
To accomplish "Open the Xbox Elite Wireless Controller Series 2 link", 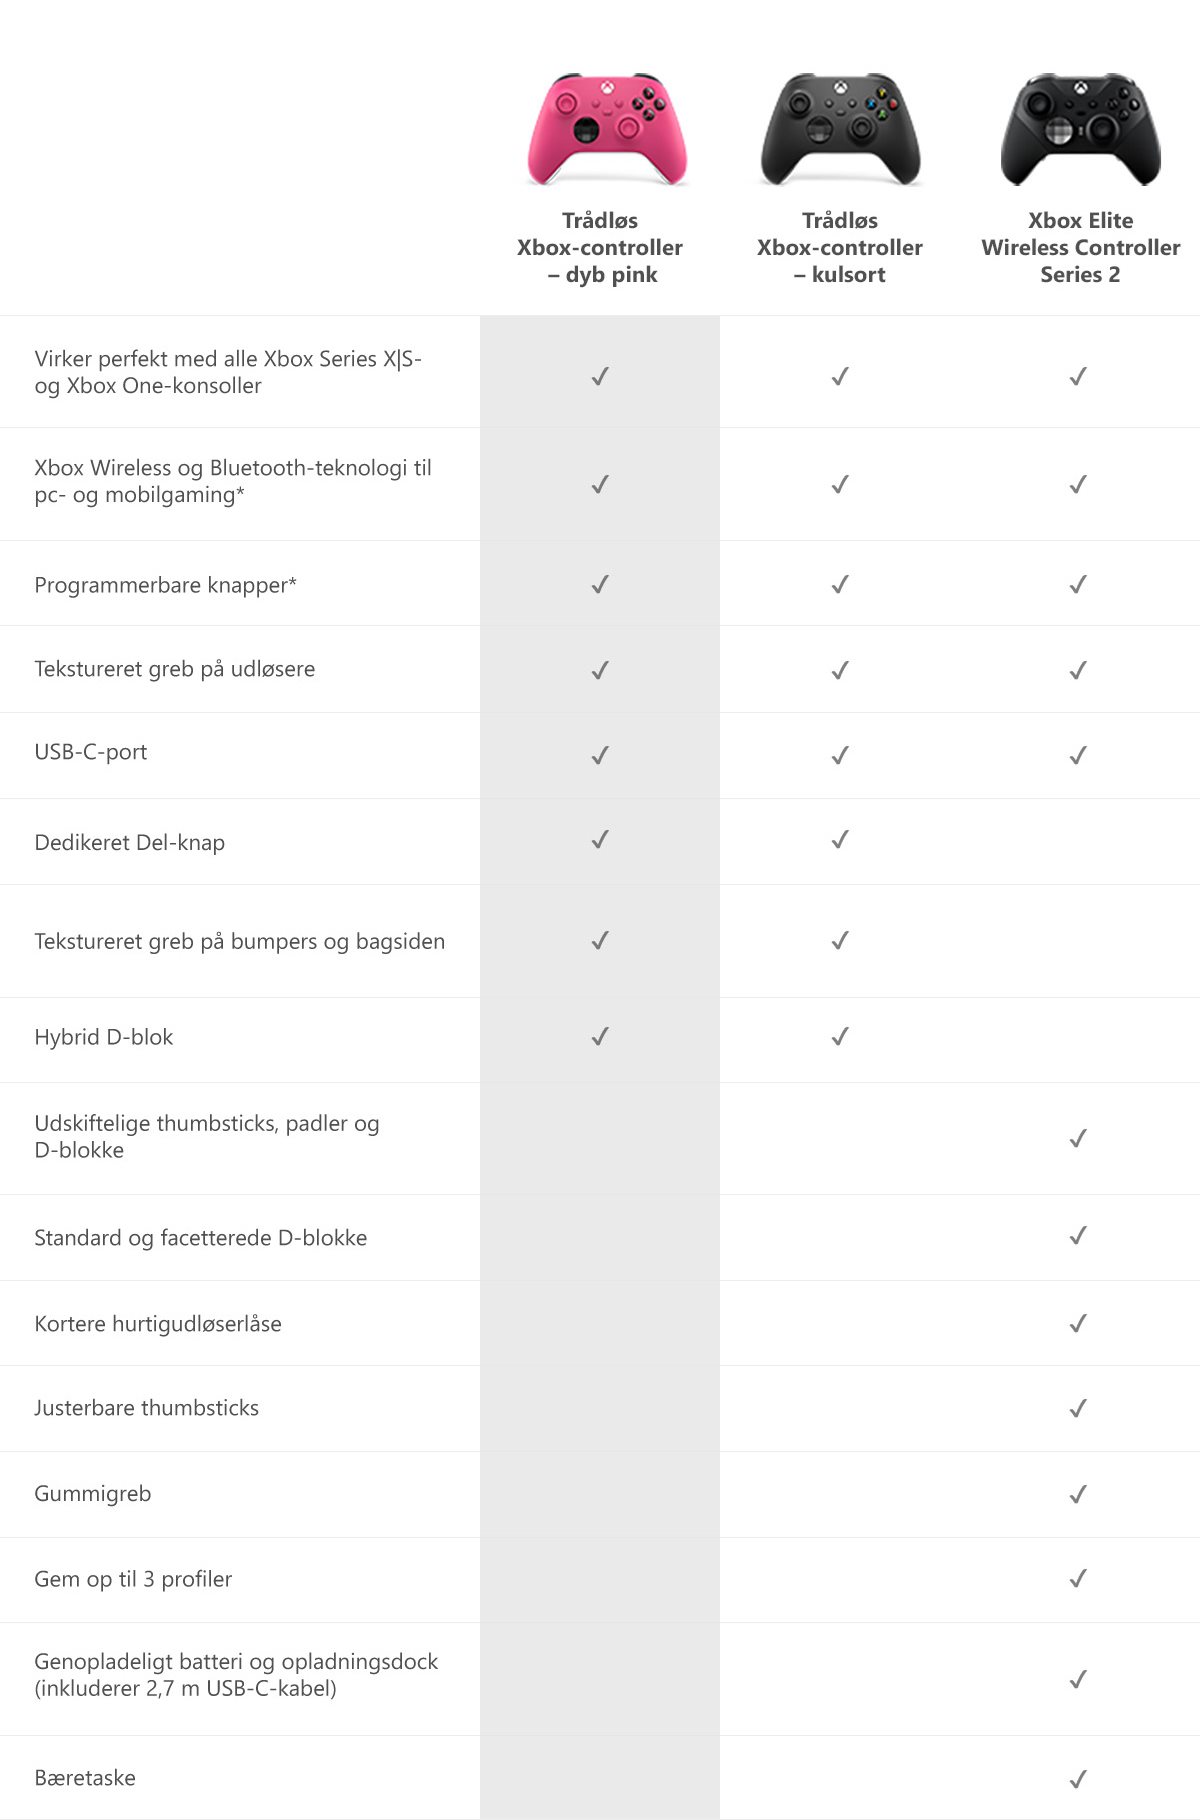I will coord(1080,247).
